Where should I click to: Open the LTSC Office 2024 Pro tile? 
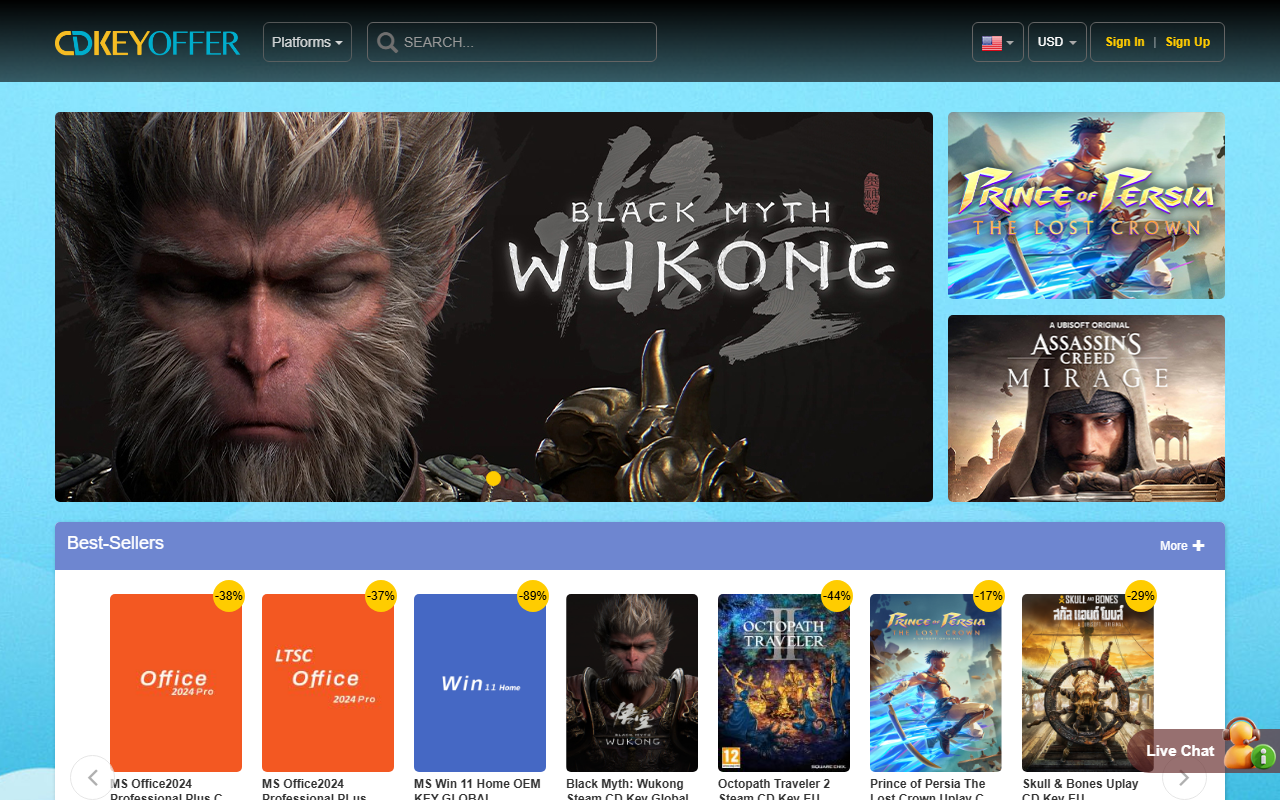click(x=328, y=683)
